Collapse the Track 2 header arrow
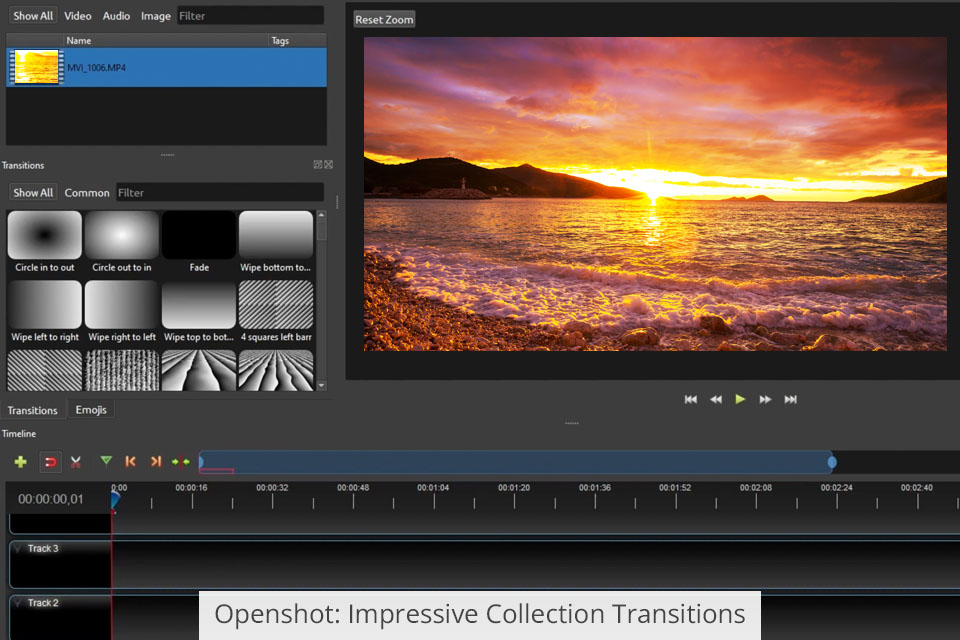The image size is (960, 640). [18, 603]
